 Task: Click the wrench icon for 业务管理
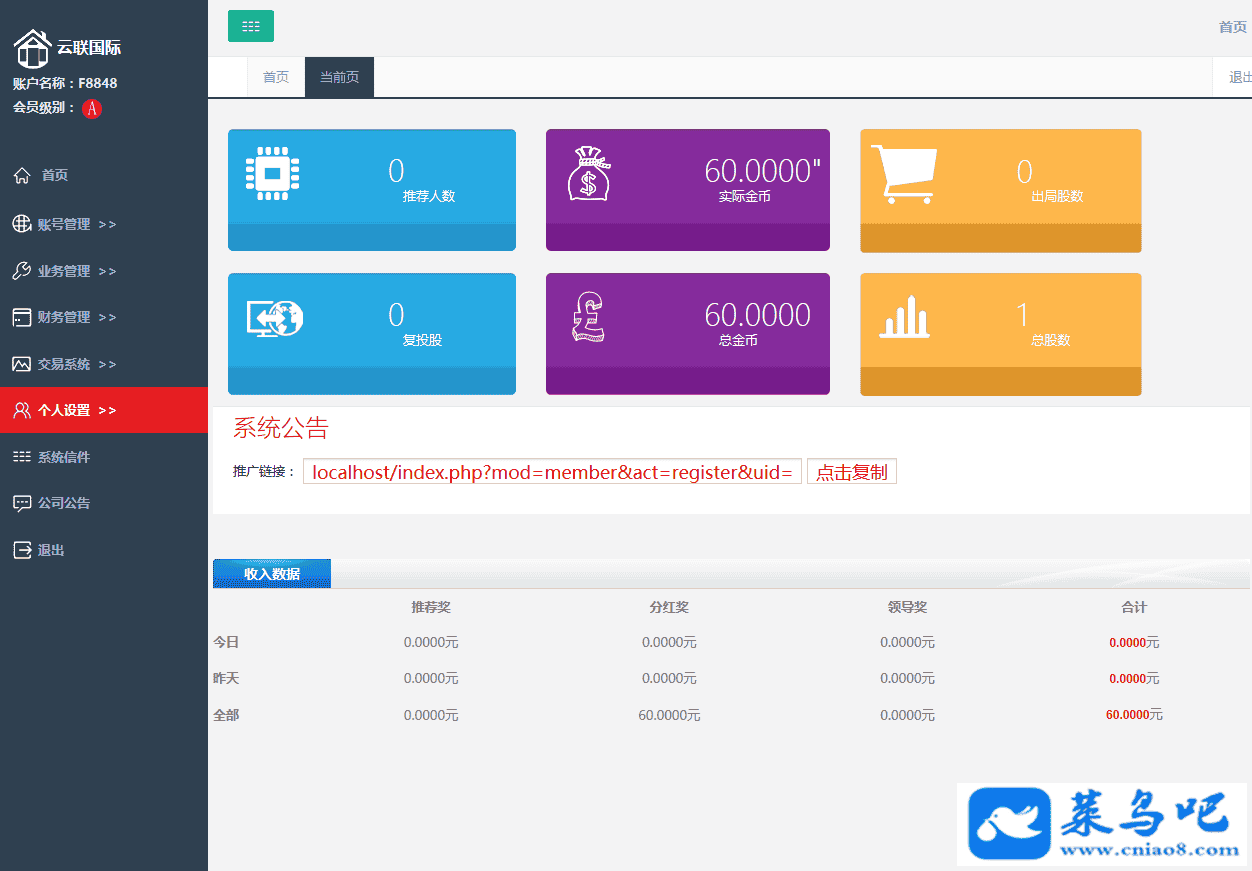tap(21, 271)
